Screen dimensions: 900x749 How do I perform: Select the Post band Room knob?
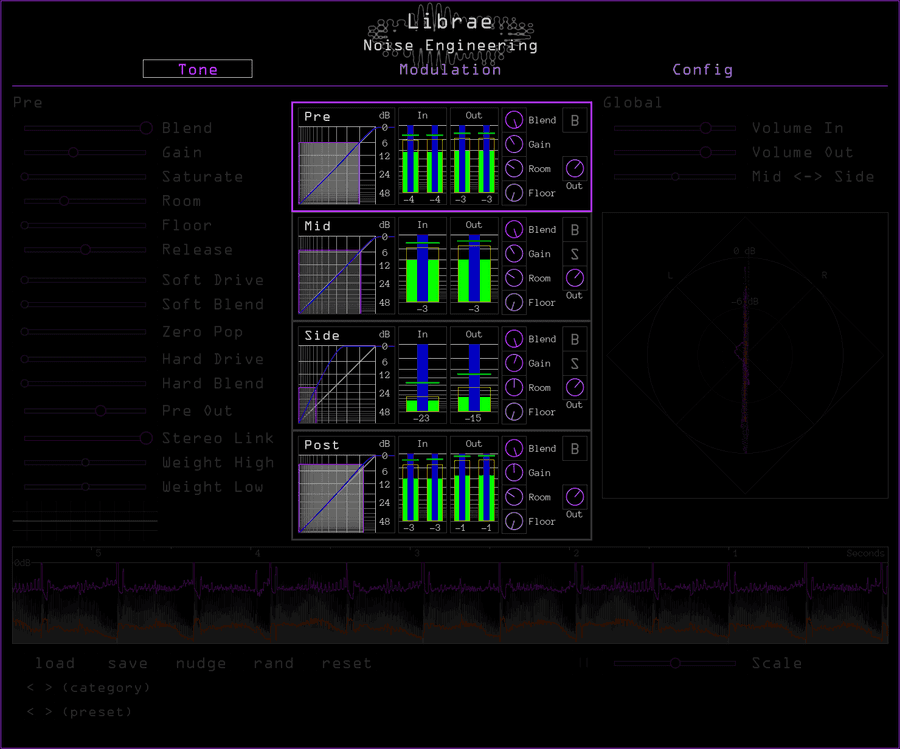[514, 497]
